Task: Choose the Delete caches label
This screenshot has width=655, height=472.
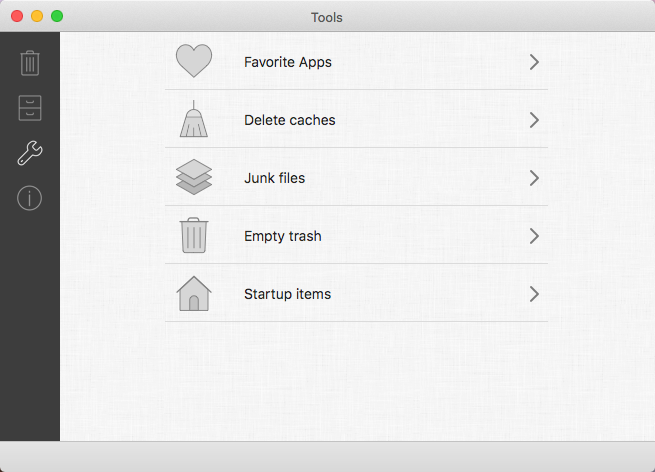Action: click(x=289, y=120)
